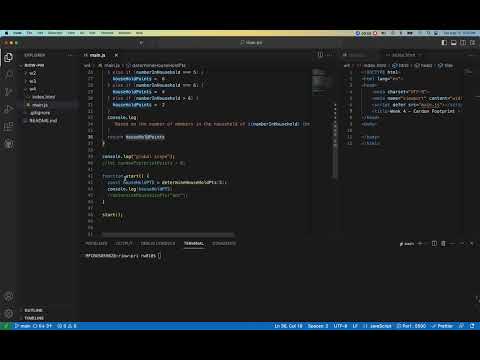Image resolution: width=480 pixels, height=360 pixels.
Task: Switch to the Output panel tab
Action: click(x=123, y=243)
